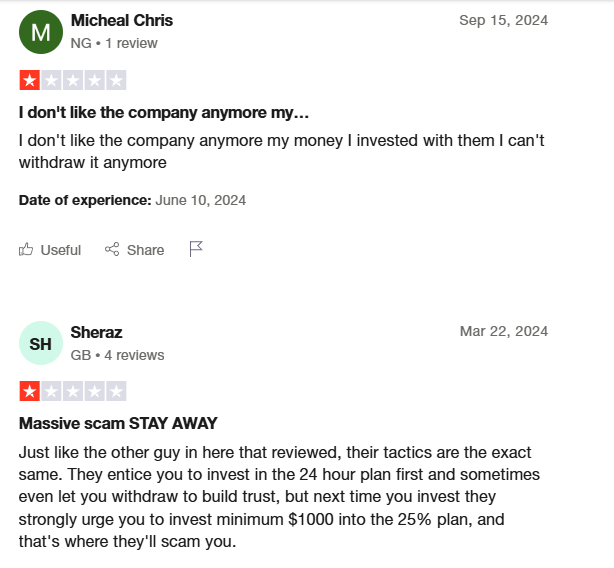Click the Sep 15, 2024 review date
The height and width of the screenshot is (568, 614).
pos(504,20)
